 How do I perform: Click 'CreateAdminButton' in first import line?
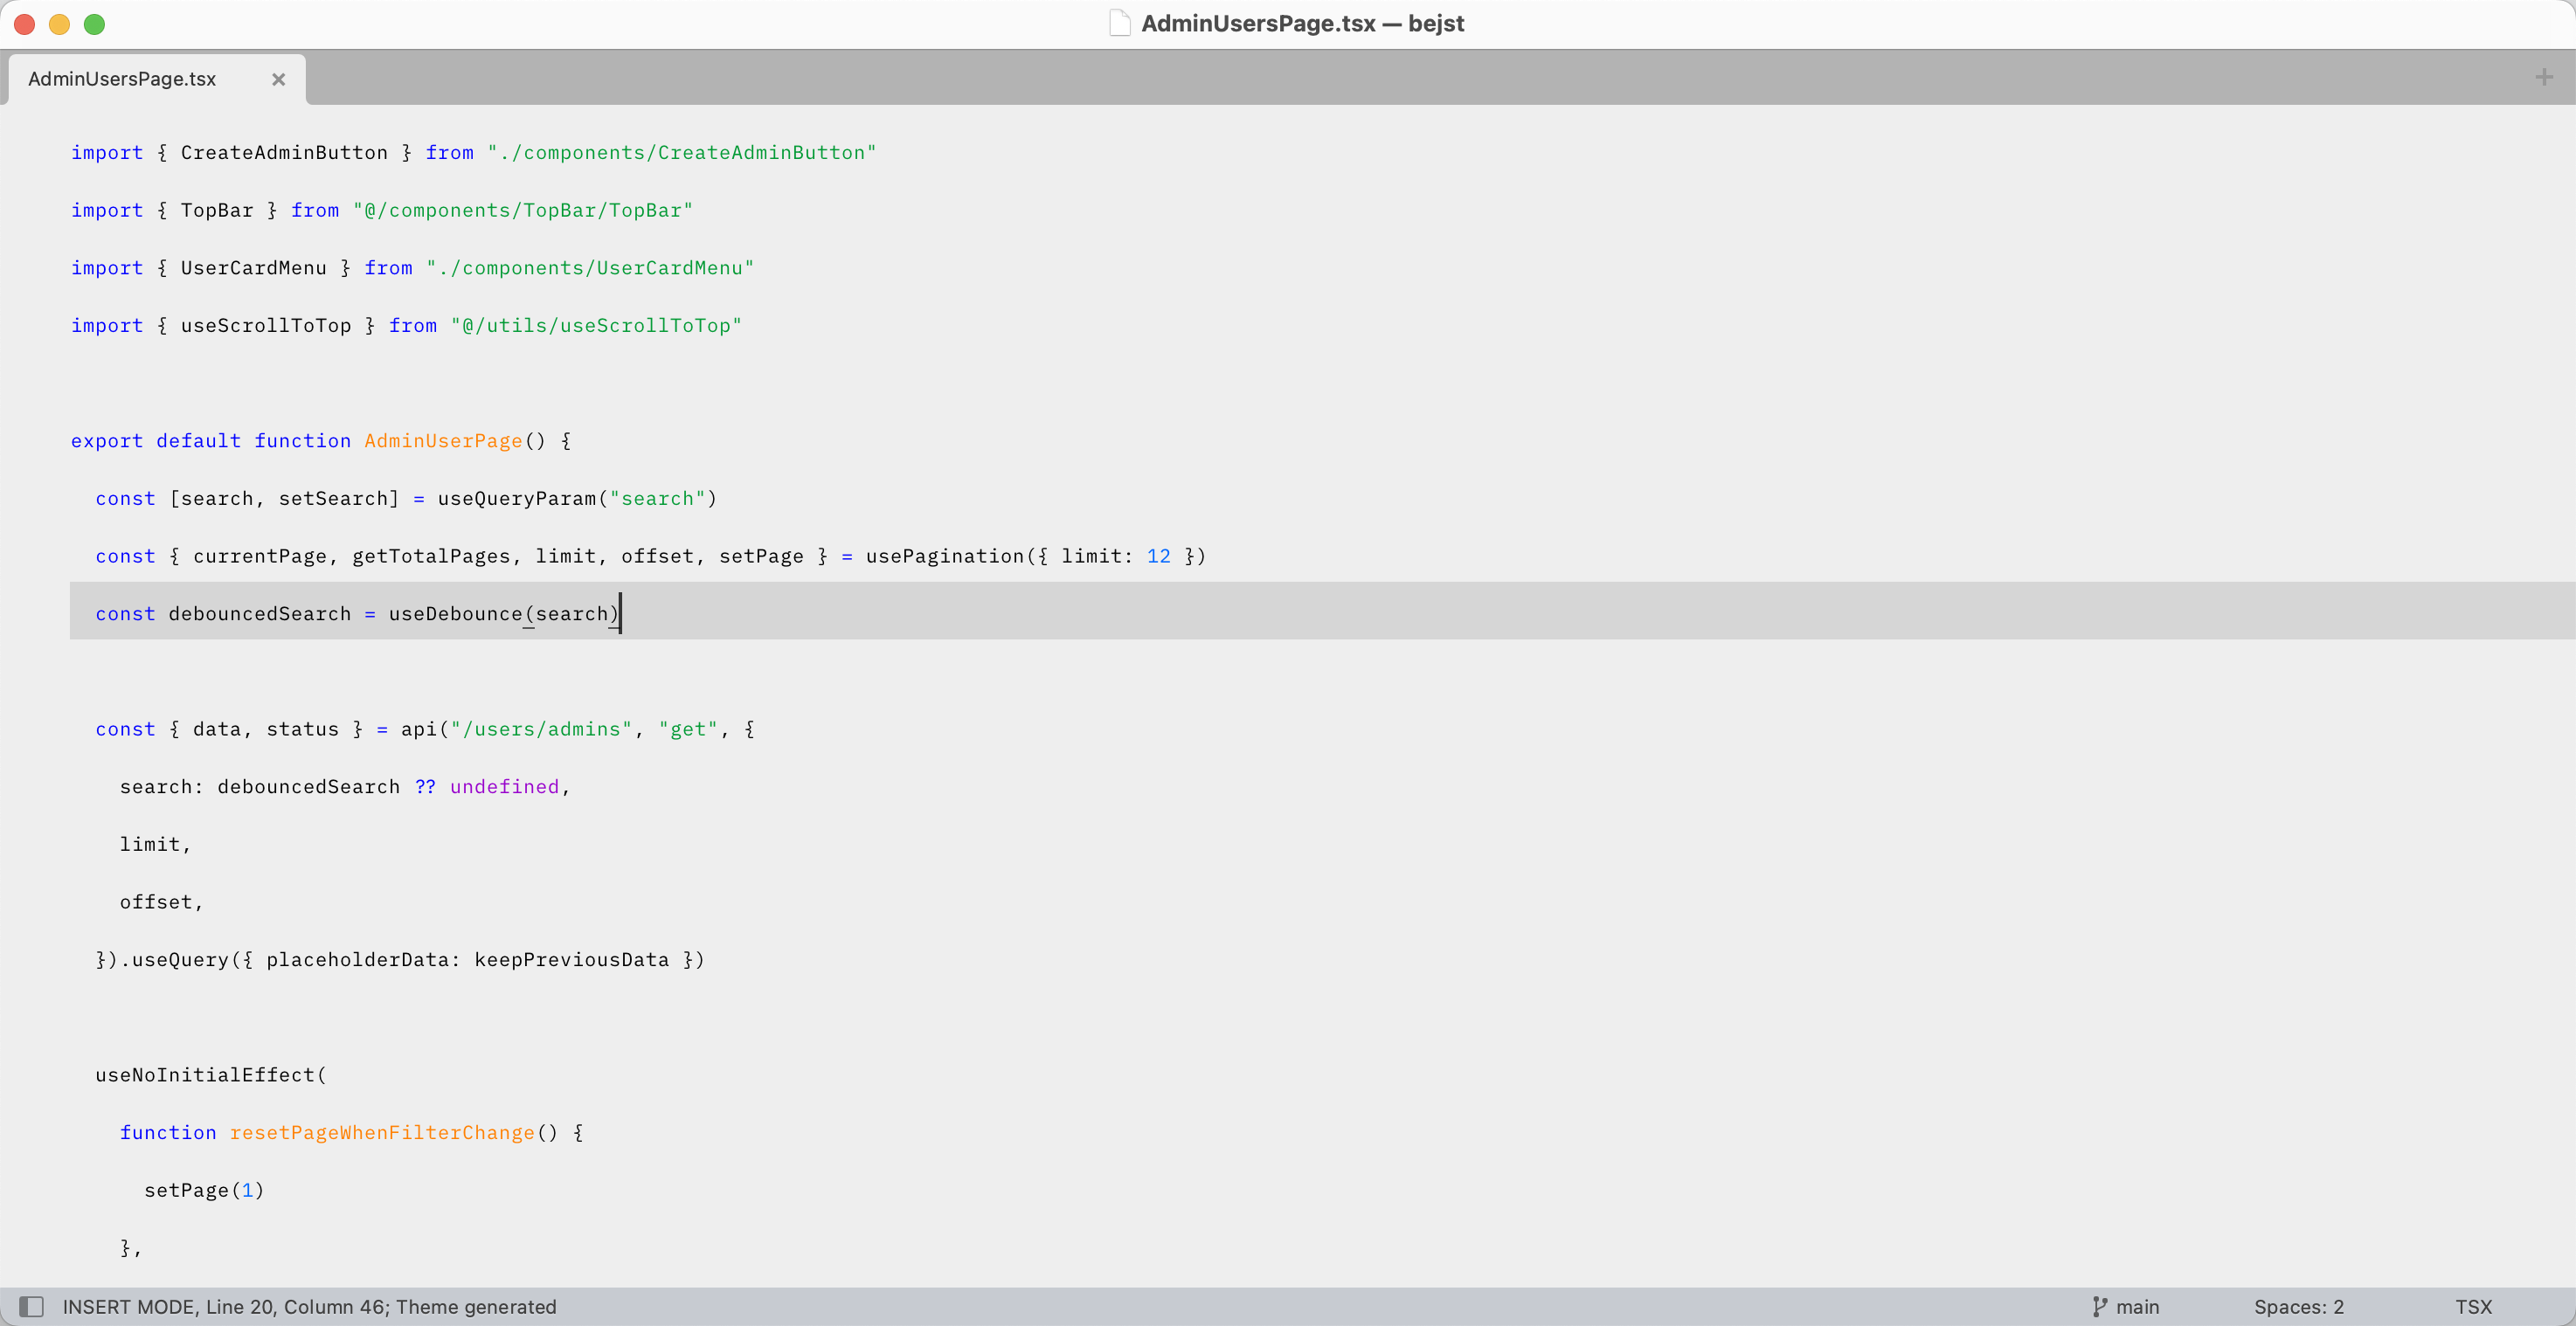[284, 152]
